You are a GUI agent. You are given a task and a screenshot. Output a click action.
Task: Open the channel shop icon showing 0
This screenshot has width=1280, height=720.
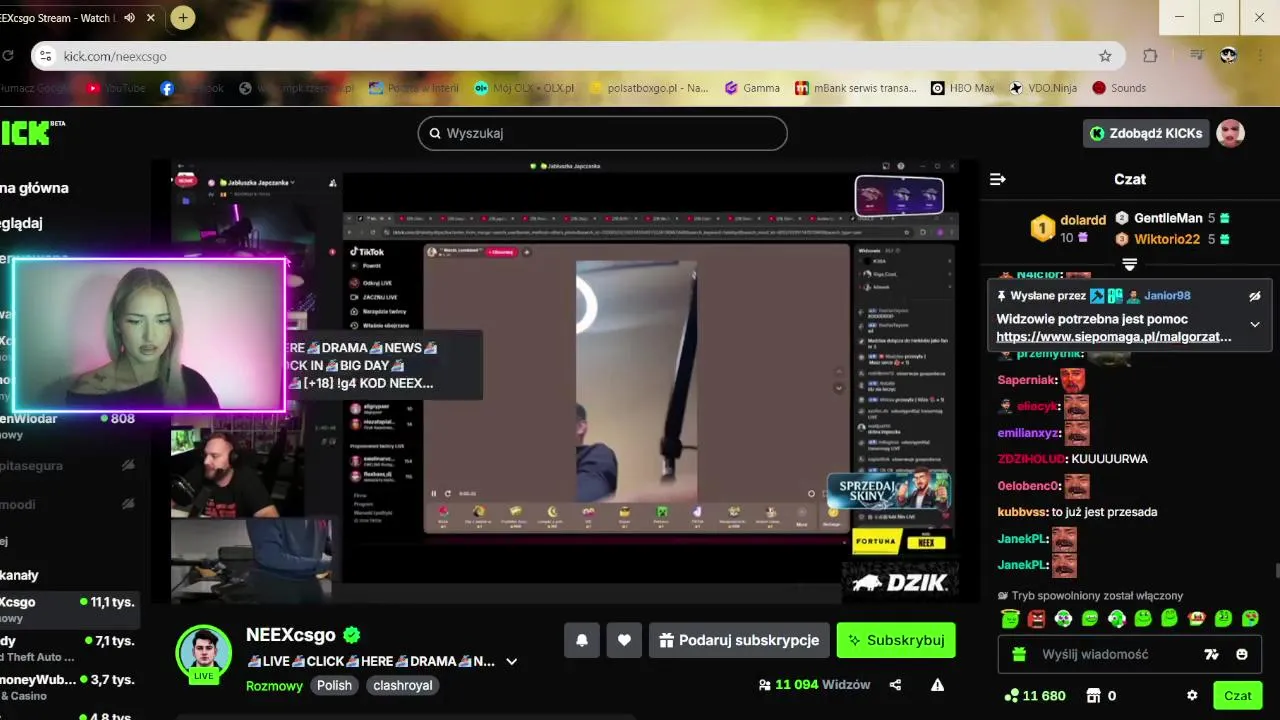[1101, 696]
